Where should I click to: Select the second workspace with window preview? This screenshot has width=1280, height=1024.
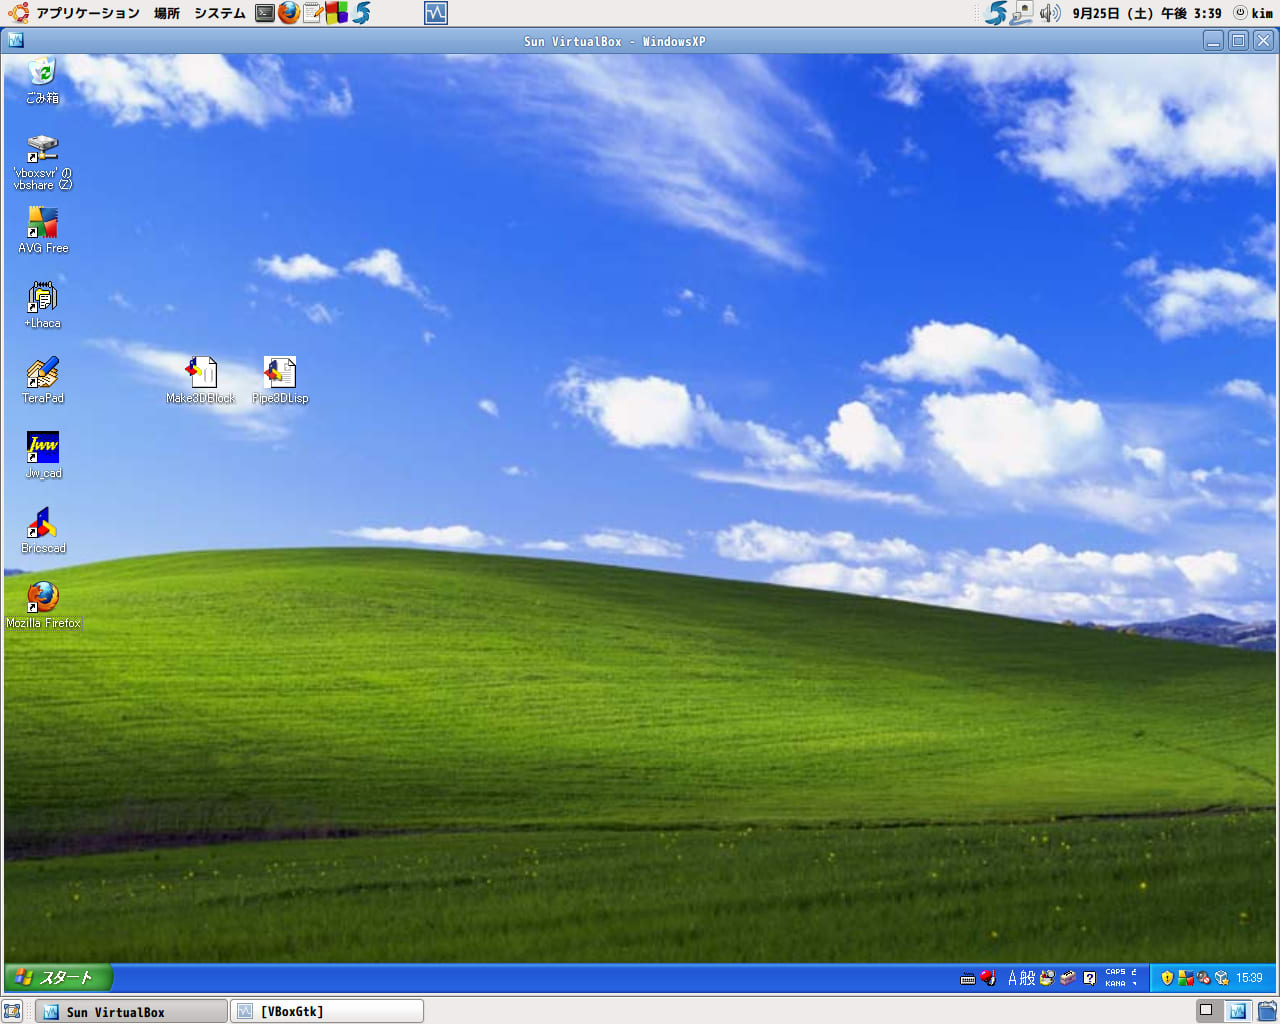coord(1237,1010)
